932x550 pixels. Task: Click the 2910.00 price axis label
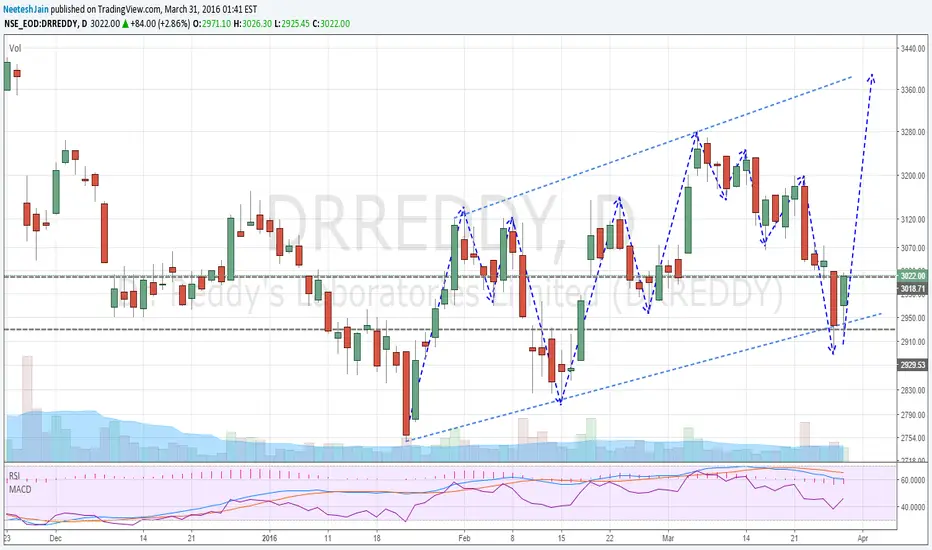pos(913,342)
